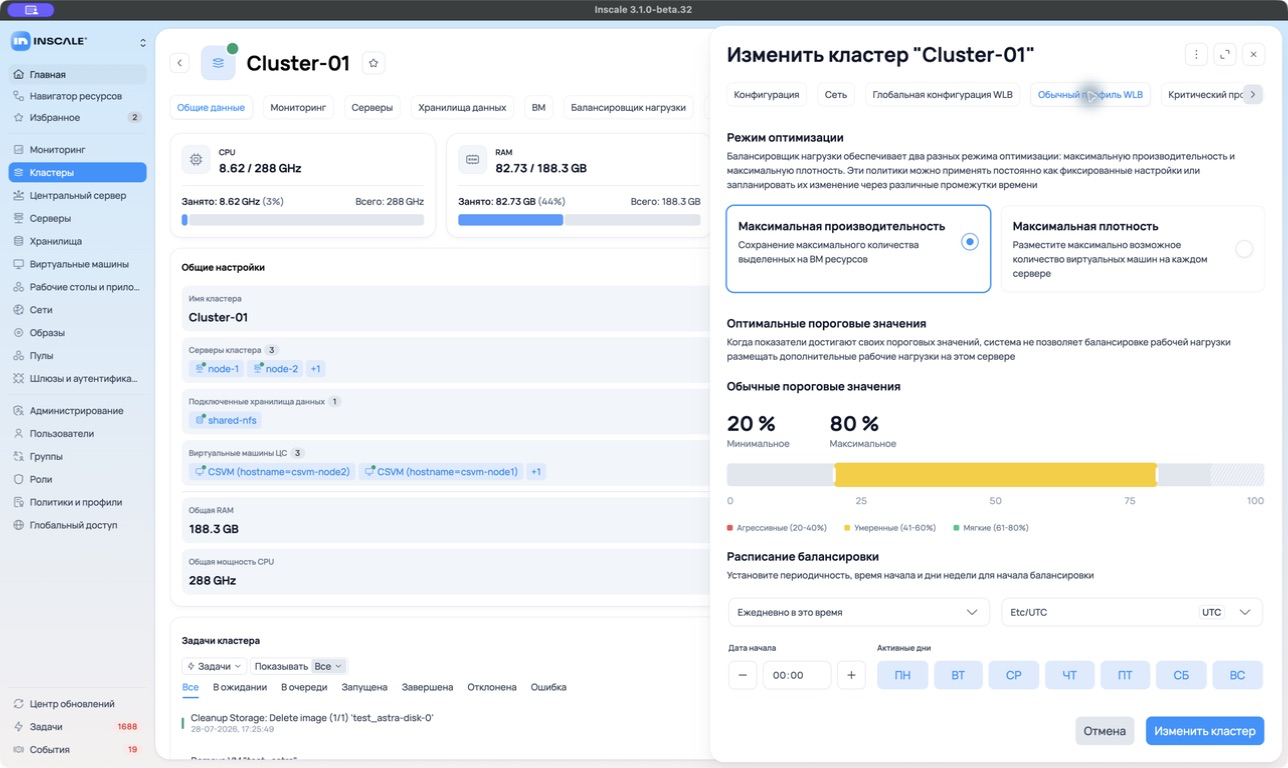Add Cluster-01 to favorites with star button
This screenshot has height=768, width=1288.
tap(373, 63)
